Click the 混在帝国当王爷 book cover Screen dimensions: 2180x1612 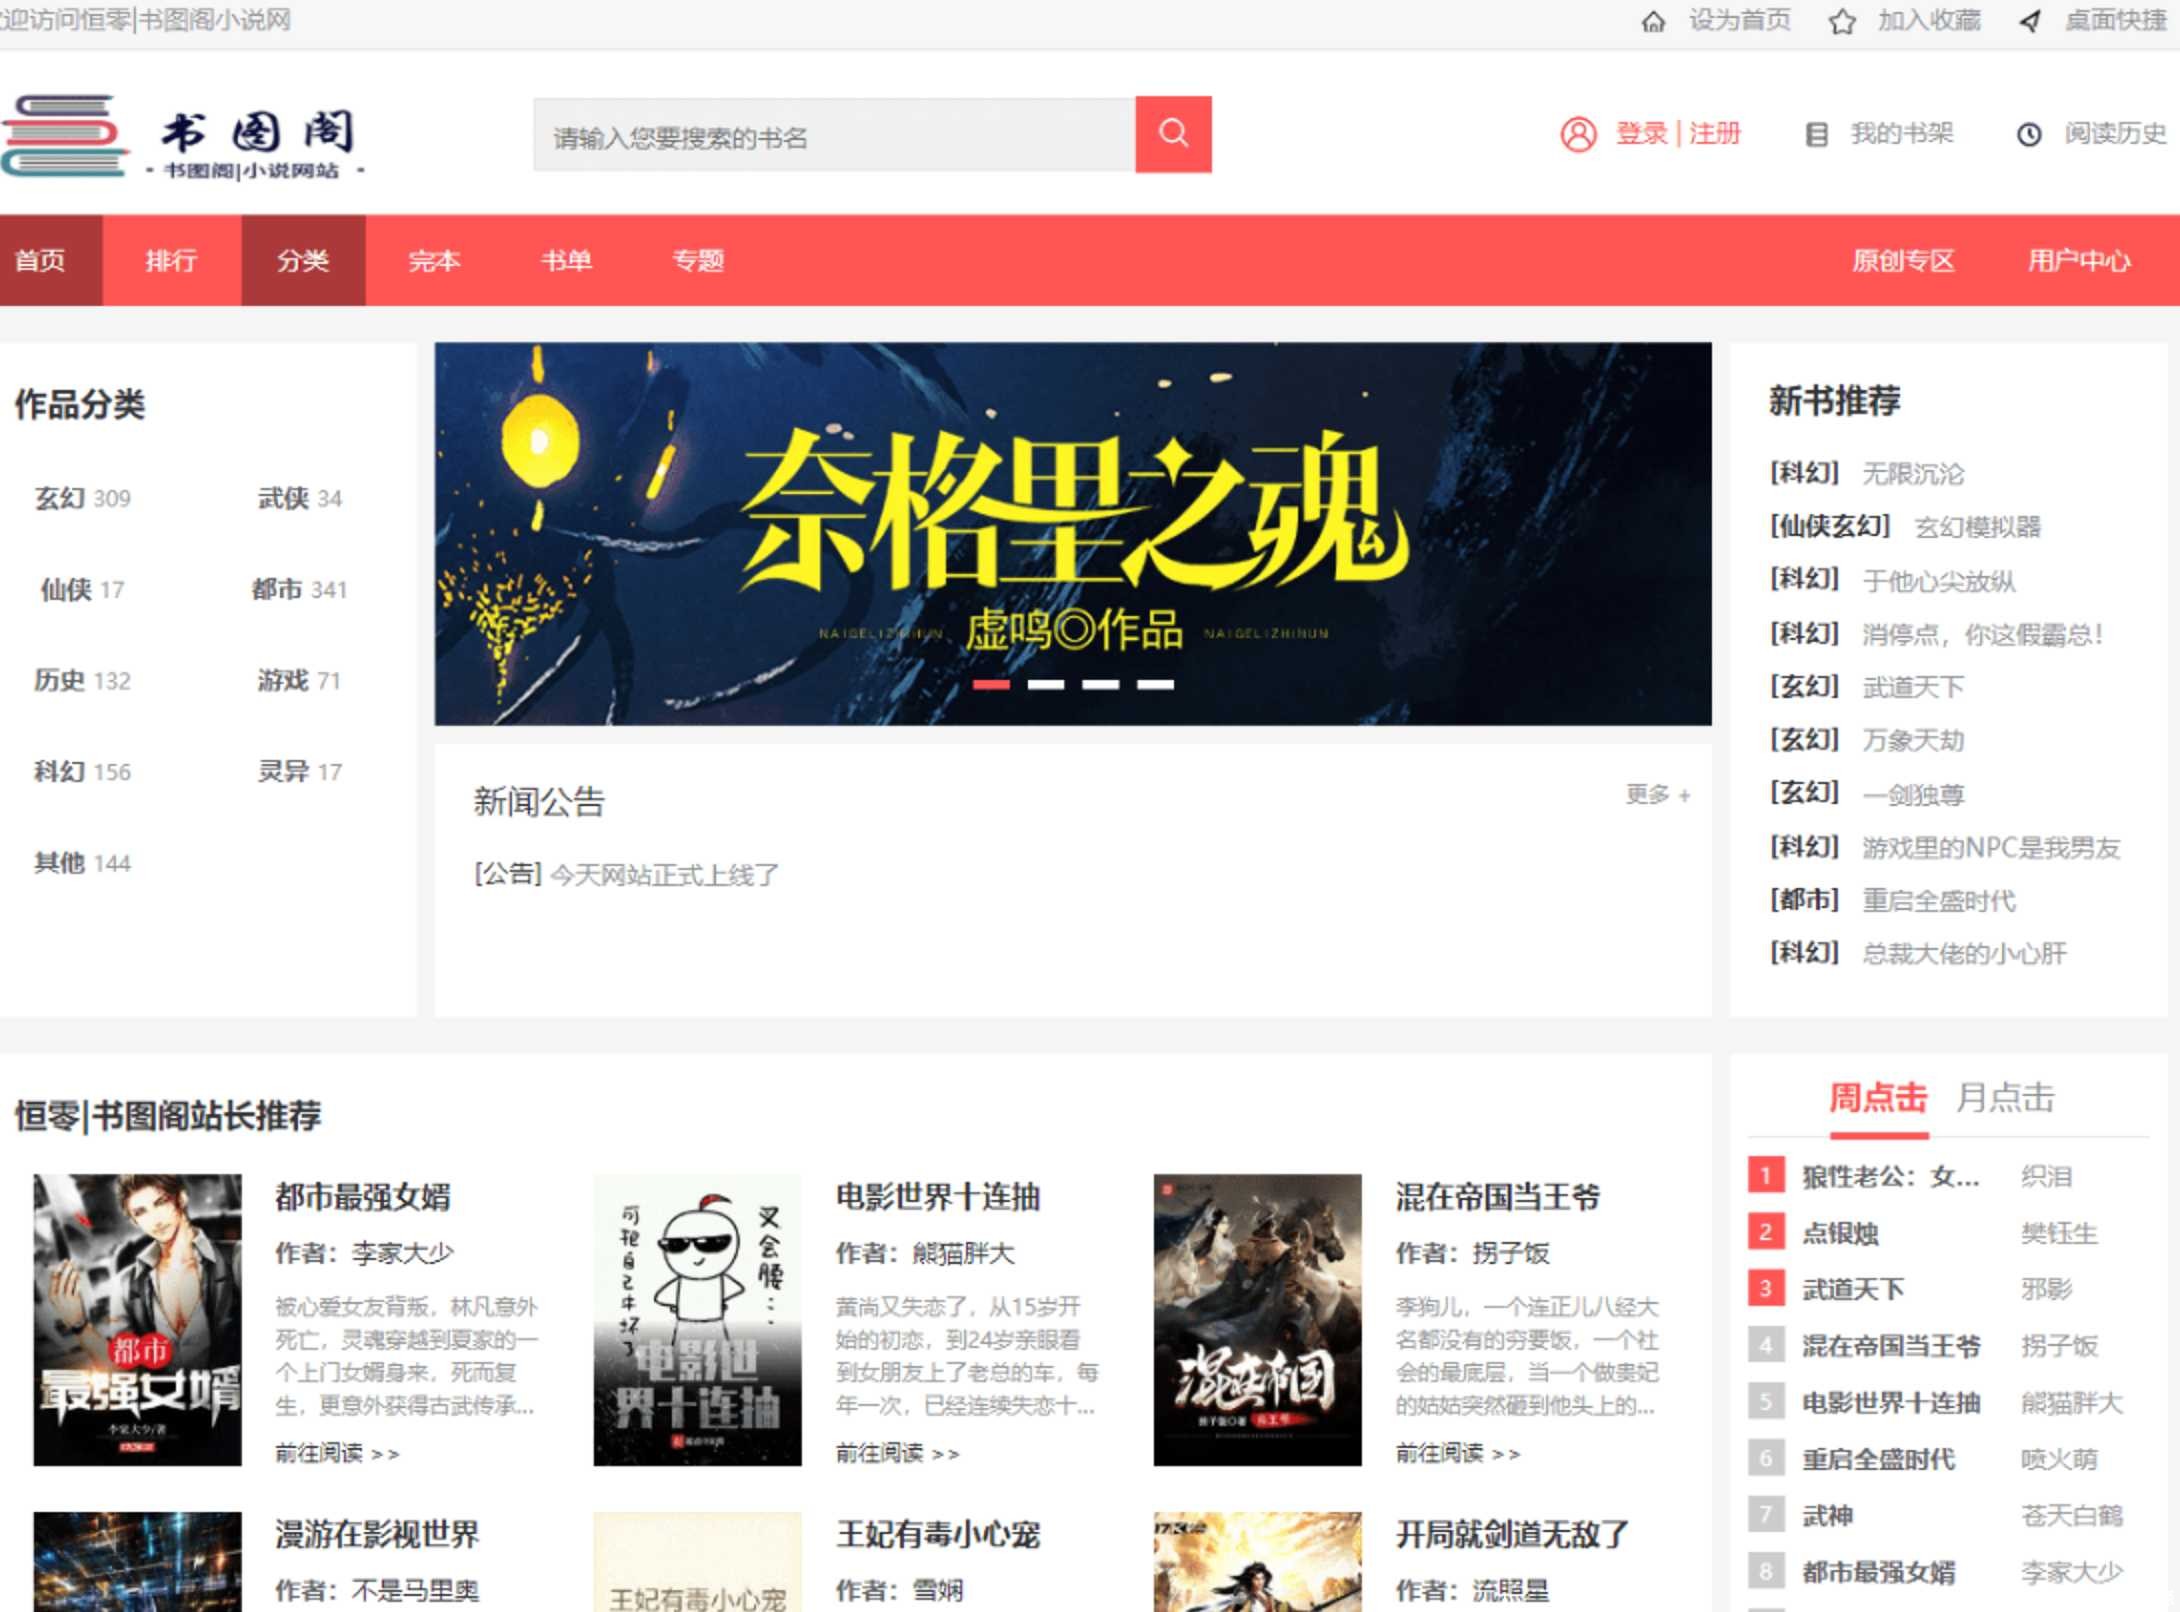tap(1257, 1320)
